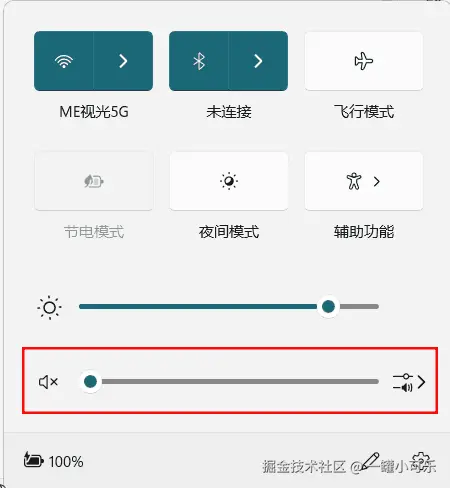
Task: Turn on night light mode tile
Action: point(229,181)
